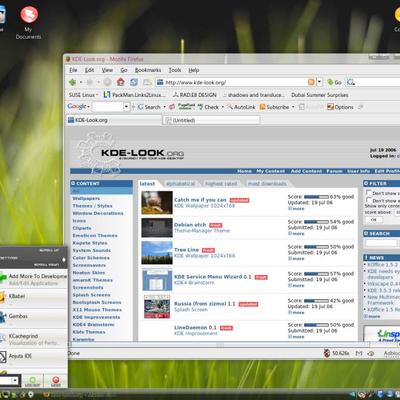Click the Google Search button on toolbar
This screenshot has width=400, height=400.
tap(149, 107)
